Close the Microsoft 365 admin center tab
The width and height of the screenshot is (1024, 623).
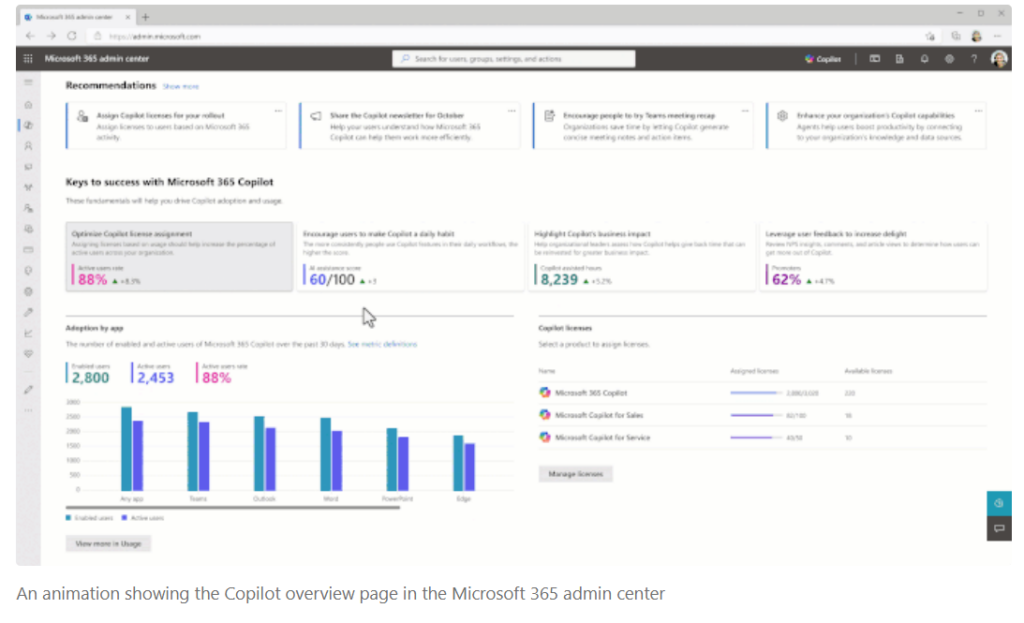tap(128, 17)
